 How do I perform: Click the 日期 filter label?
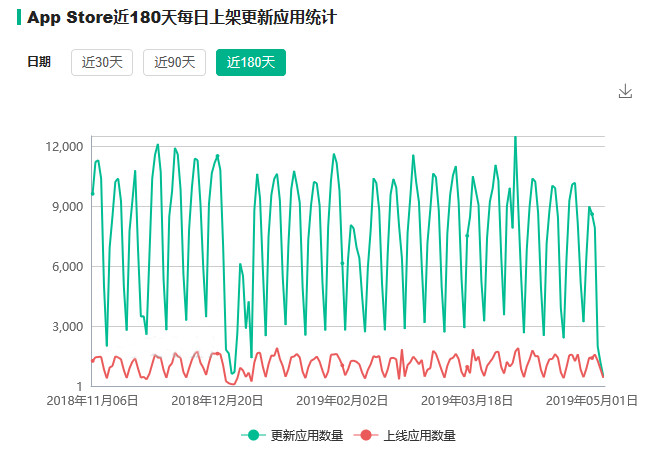pyautogui.click(x=39, y=62)
